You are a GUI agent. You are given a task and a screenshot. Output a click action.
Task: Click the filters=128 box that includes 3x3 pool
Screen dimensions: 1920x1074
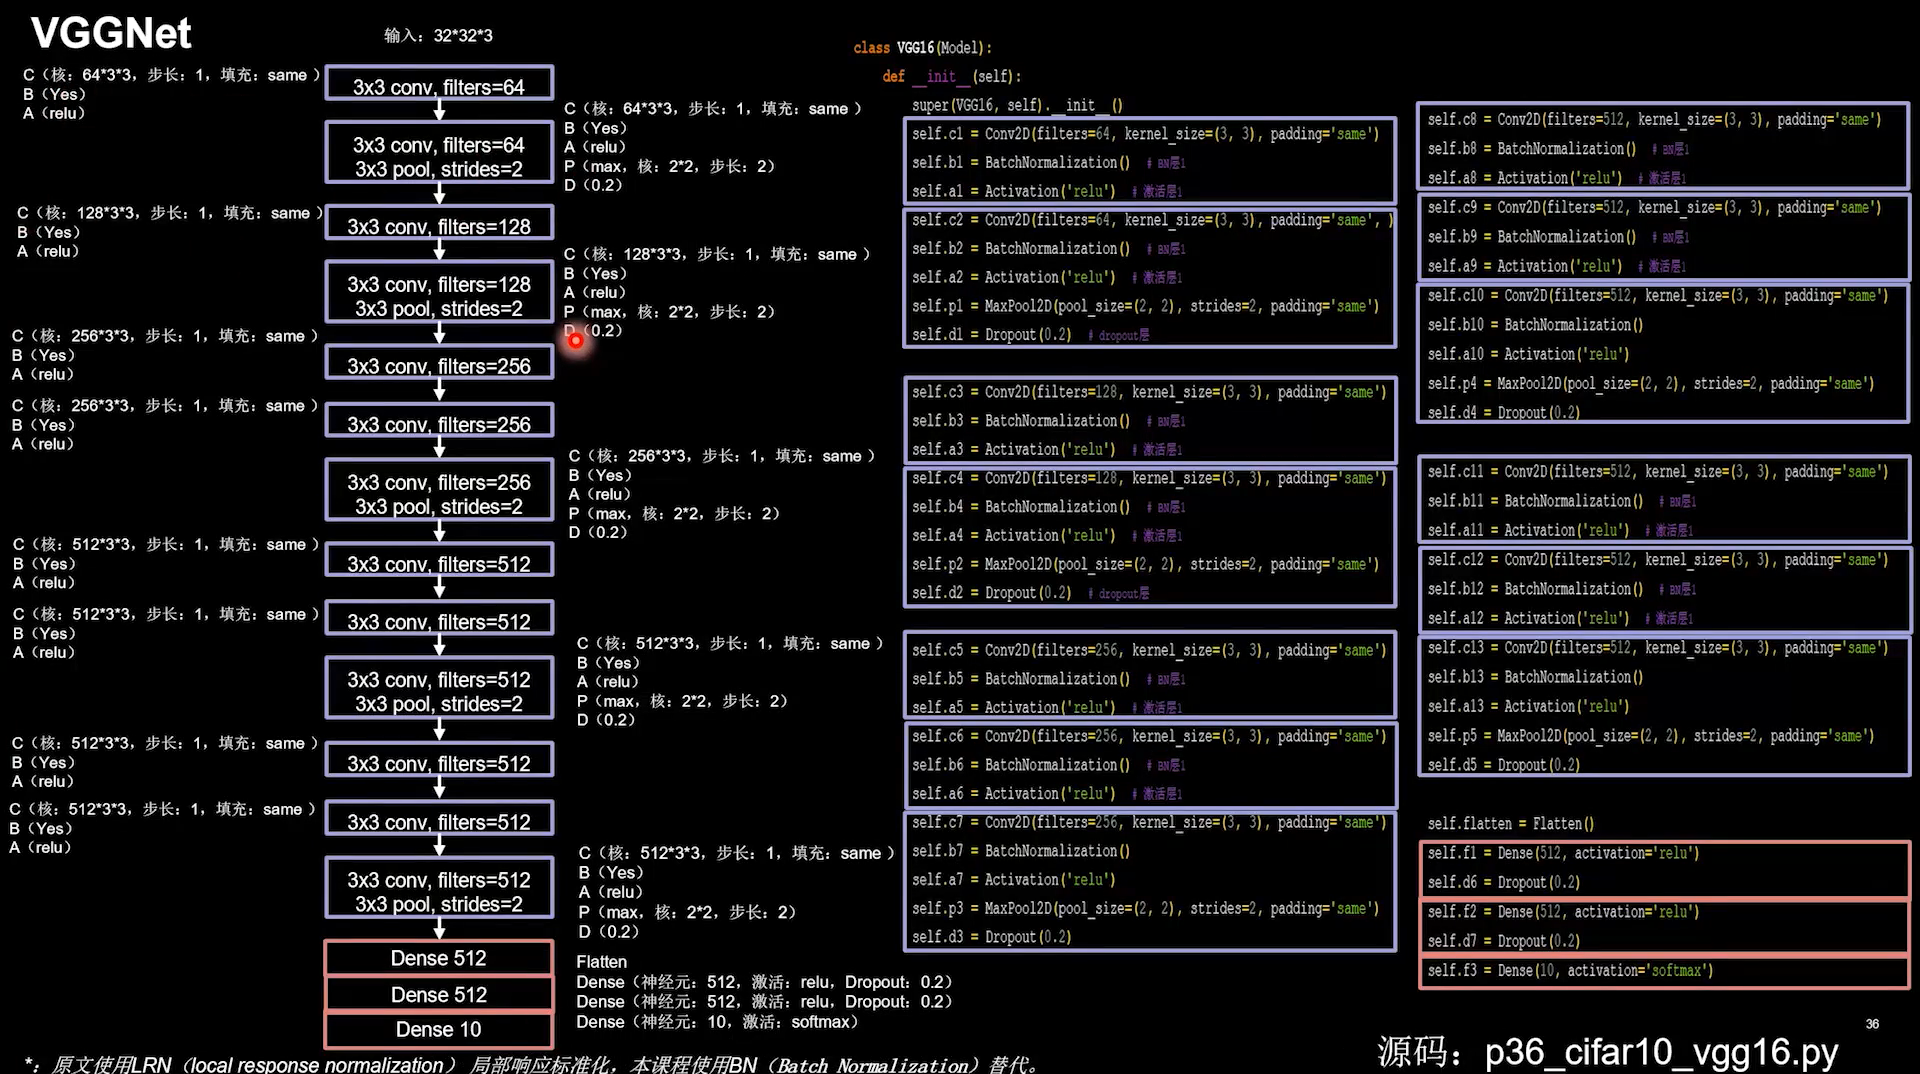[x=439, y=292]
